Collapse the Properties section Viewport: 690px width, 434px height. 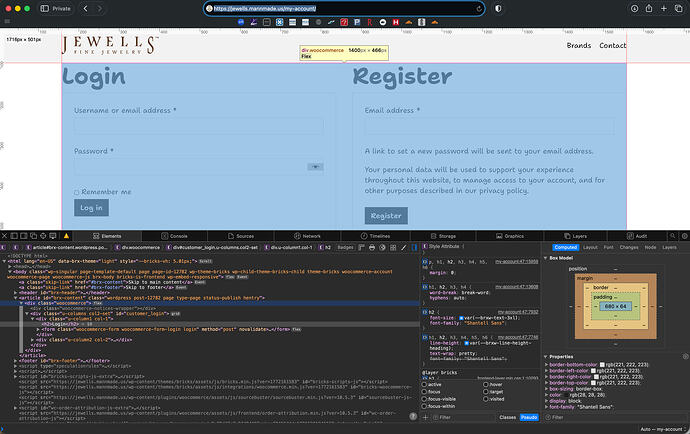(x=546, y=357)
